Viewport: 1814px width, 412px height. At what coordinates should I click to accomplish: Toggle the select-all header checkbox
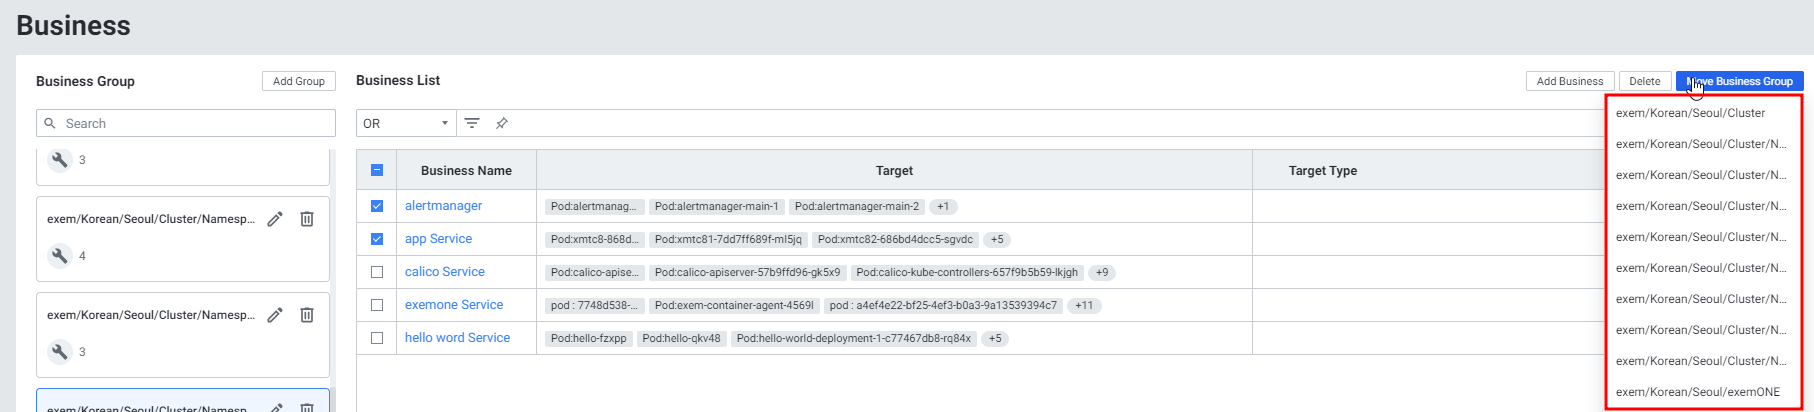tap(377, 170)
